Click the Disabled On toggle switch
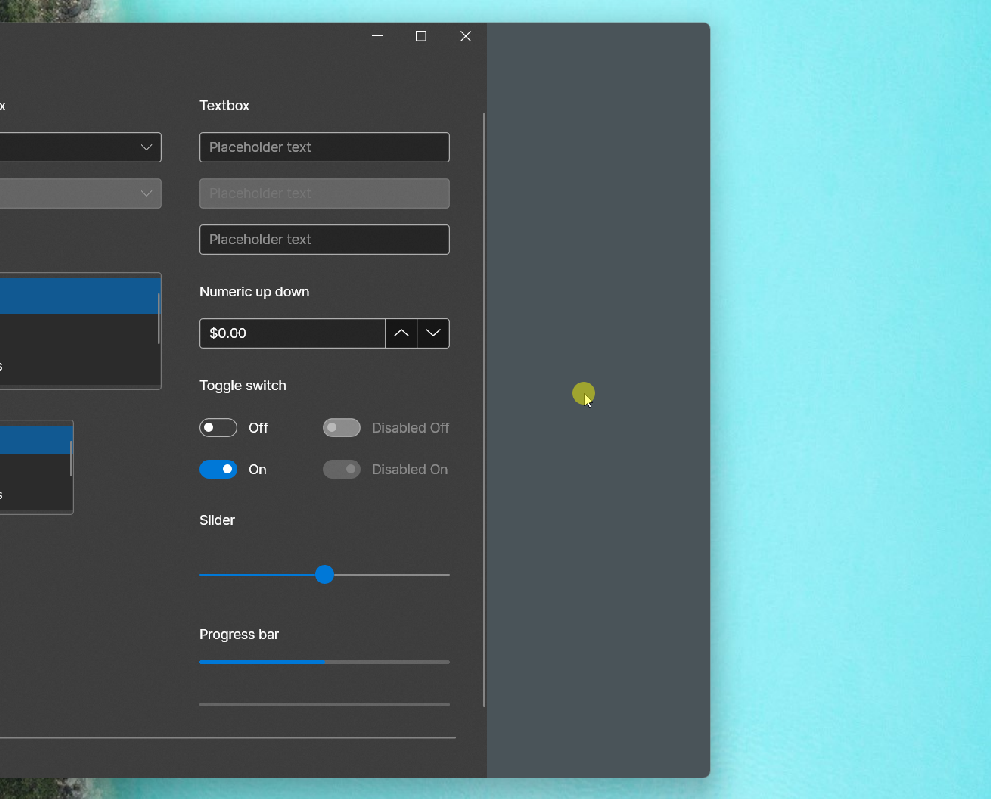 tap(341, 469)
